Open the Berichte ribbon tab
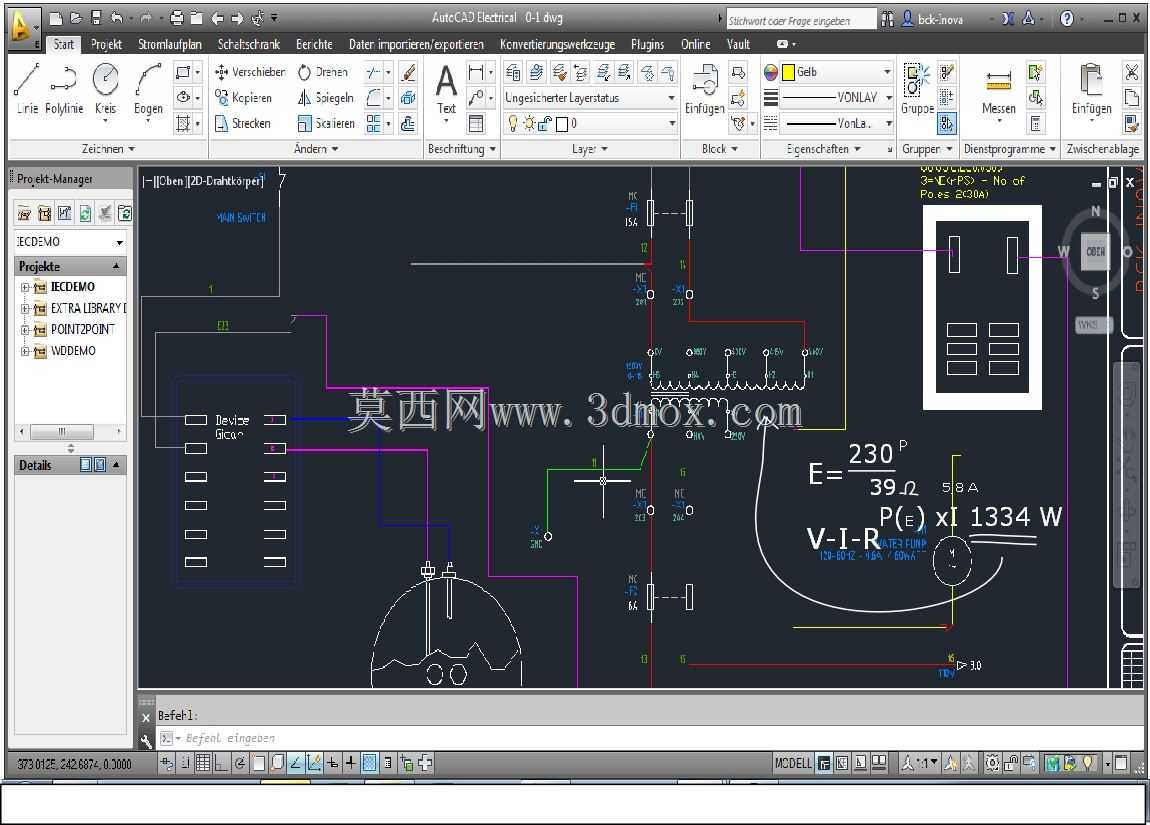 coord(314,44)
